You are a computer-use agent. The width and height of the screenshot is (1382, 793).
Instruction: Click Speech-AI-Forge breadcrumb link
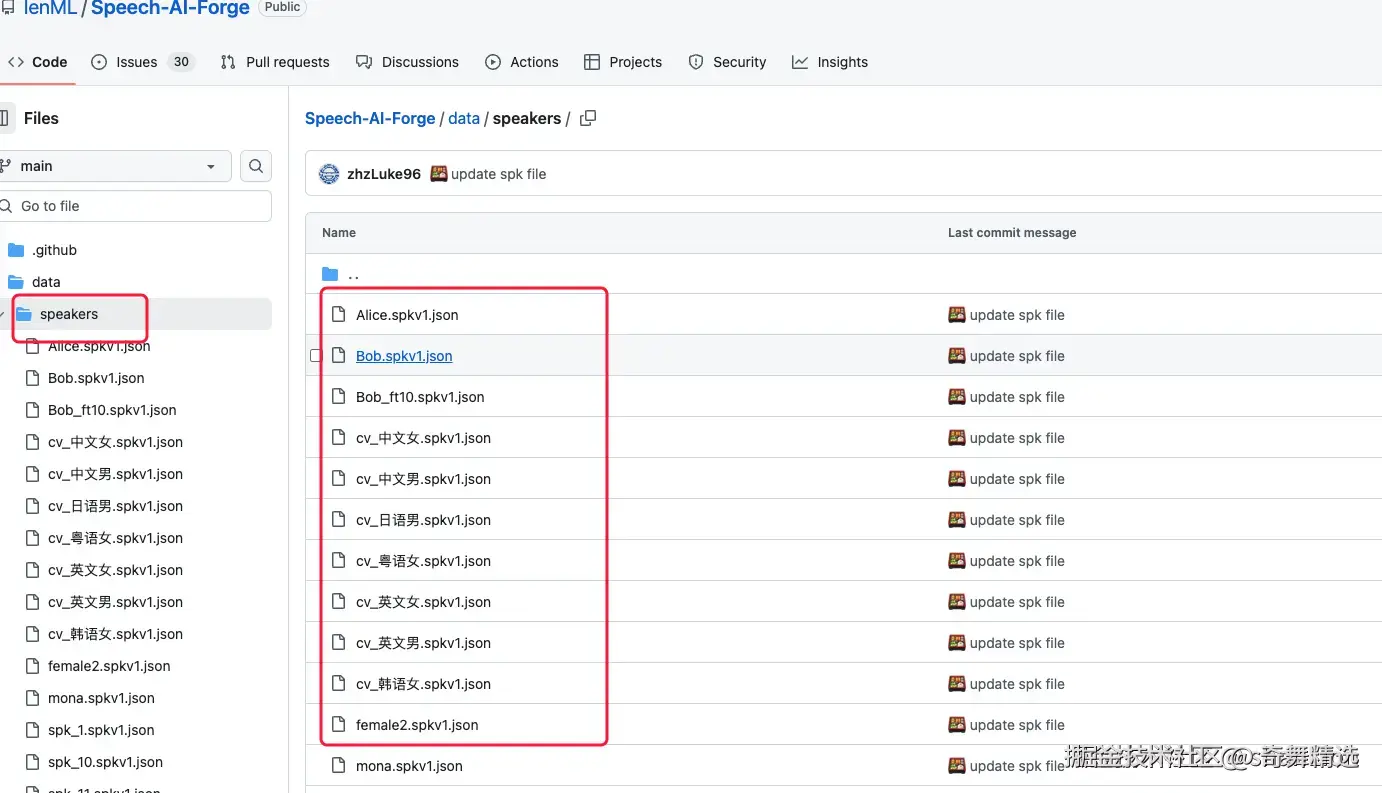[370, 118]
